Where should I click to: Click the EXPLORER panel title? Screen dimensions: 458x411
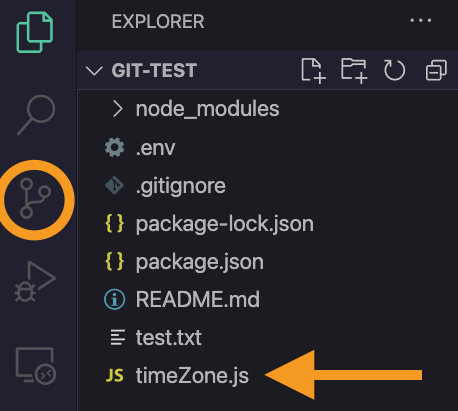(x=158, y=22)
